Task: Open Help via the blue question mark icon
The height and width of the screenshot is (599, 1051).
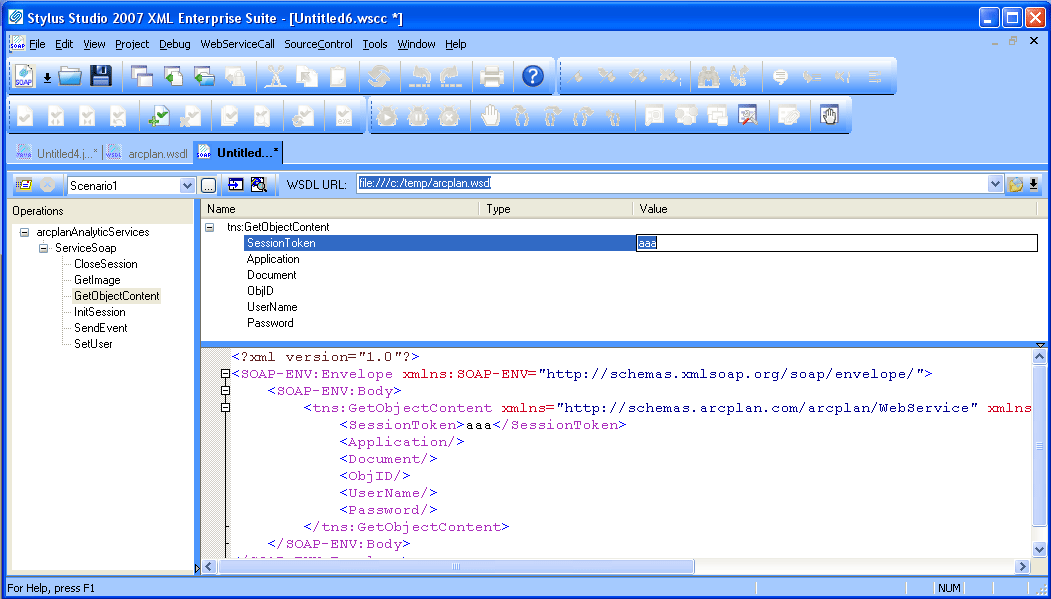Action: point(533,76)
